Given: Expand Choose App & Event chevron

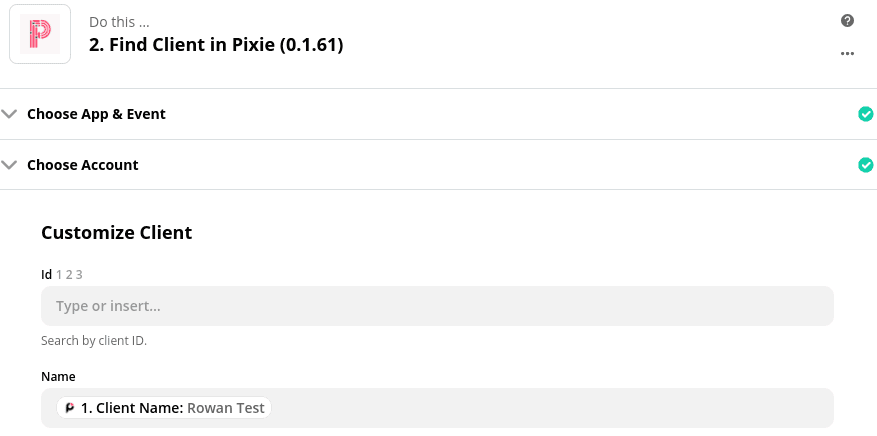Looking at the screenshot, I should pyautogui.click(x=10, y=114).
